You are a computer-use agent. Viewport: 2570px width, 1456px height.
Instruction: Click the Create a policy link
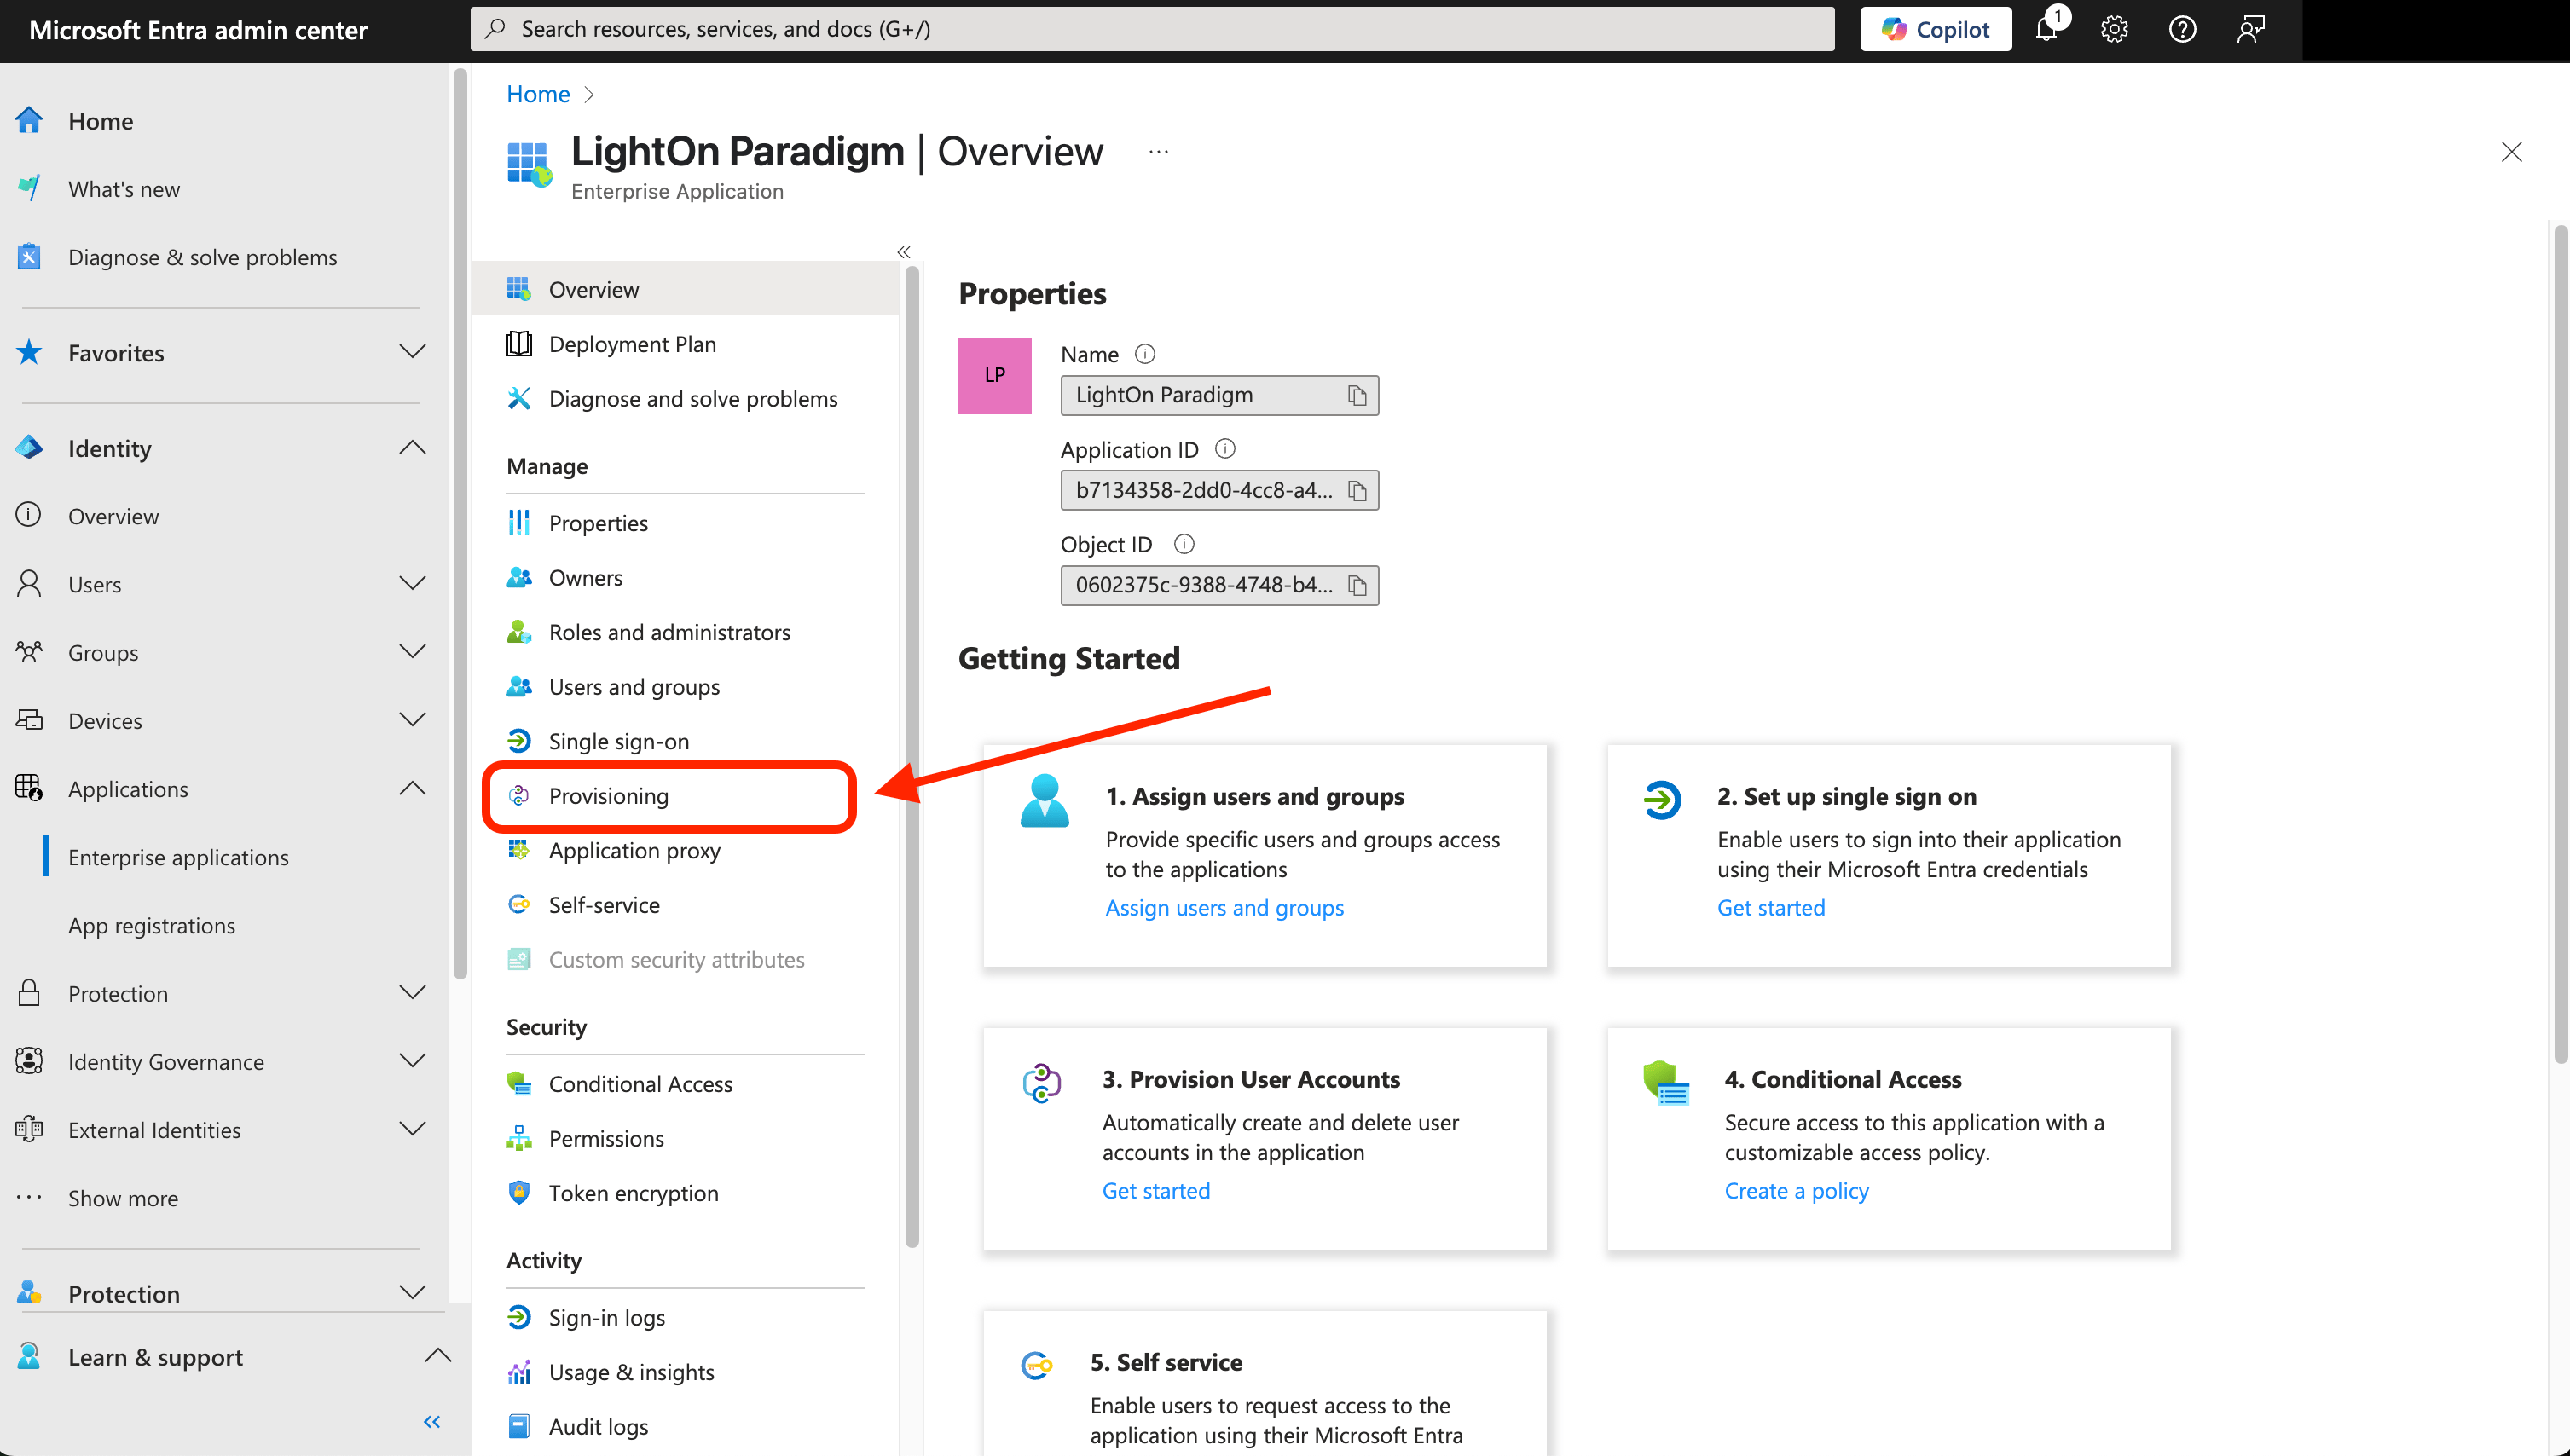point(1796,1190)
